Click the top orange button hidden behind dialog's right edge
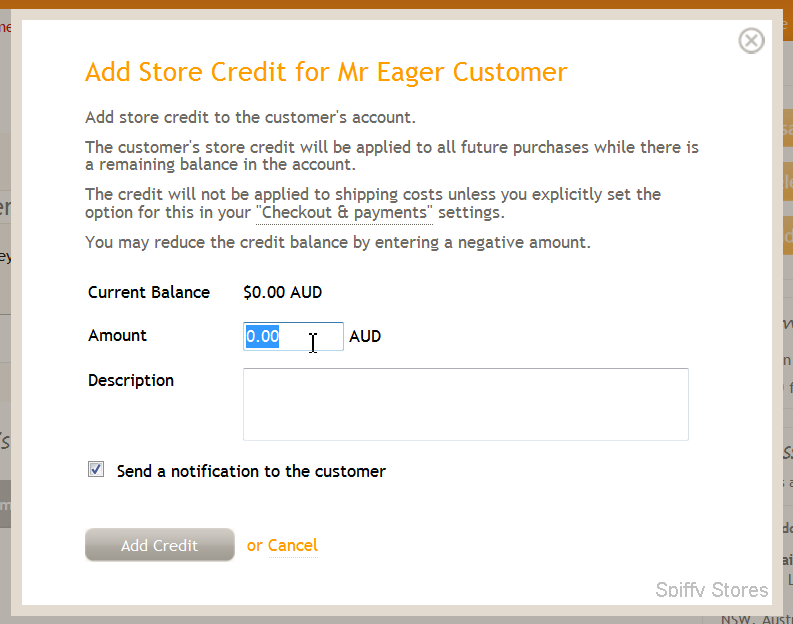The image size is (793, 624). point(787,130)
